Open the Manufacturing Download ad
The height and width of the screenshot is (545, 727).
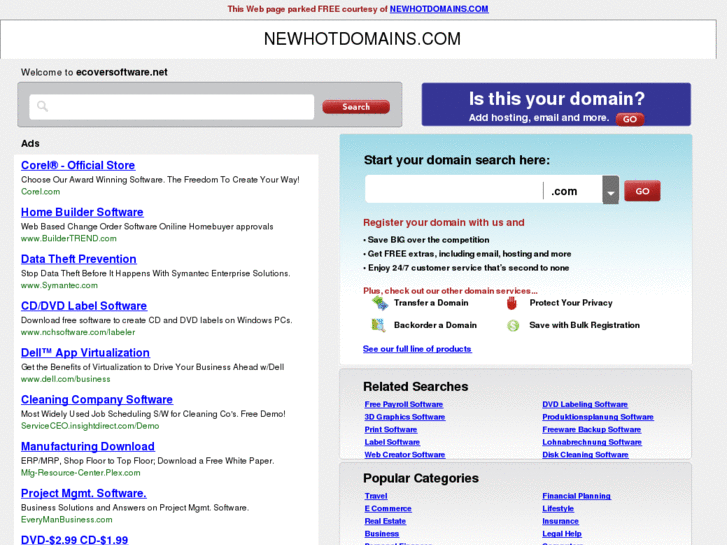point(88,446)
